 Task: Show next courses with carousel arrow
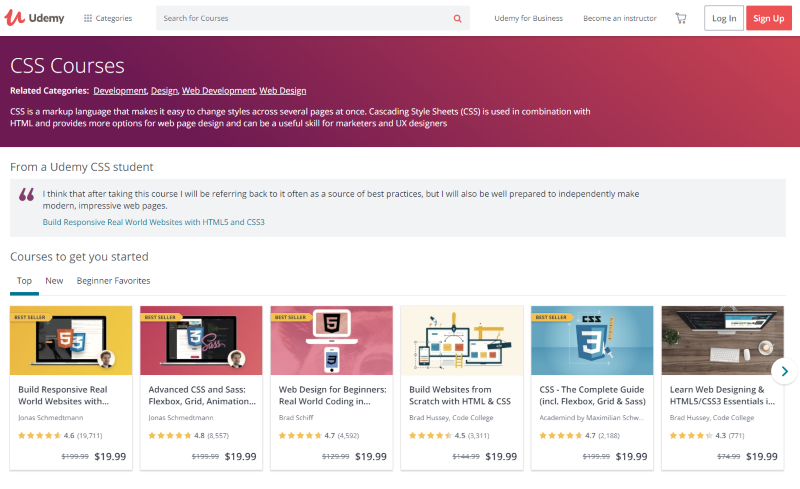click(x=784, y=372)
